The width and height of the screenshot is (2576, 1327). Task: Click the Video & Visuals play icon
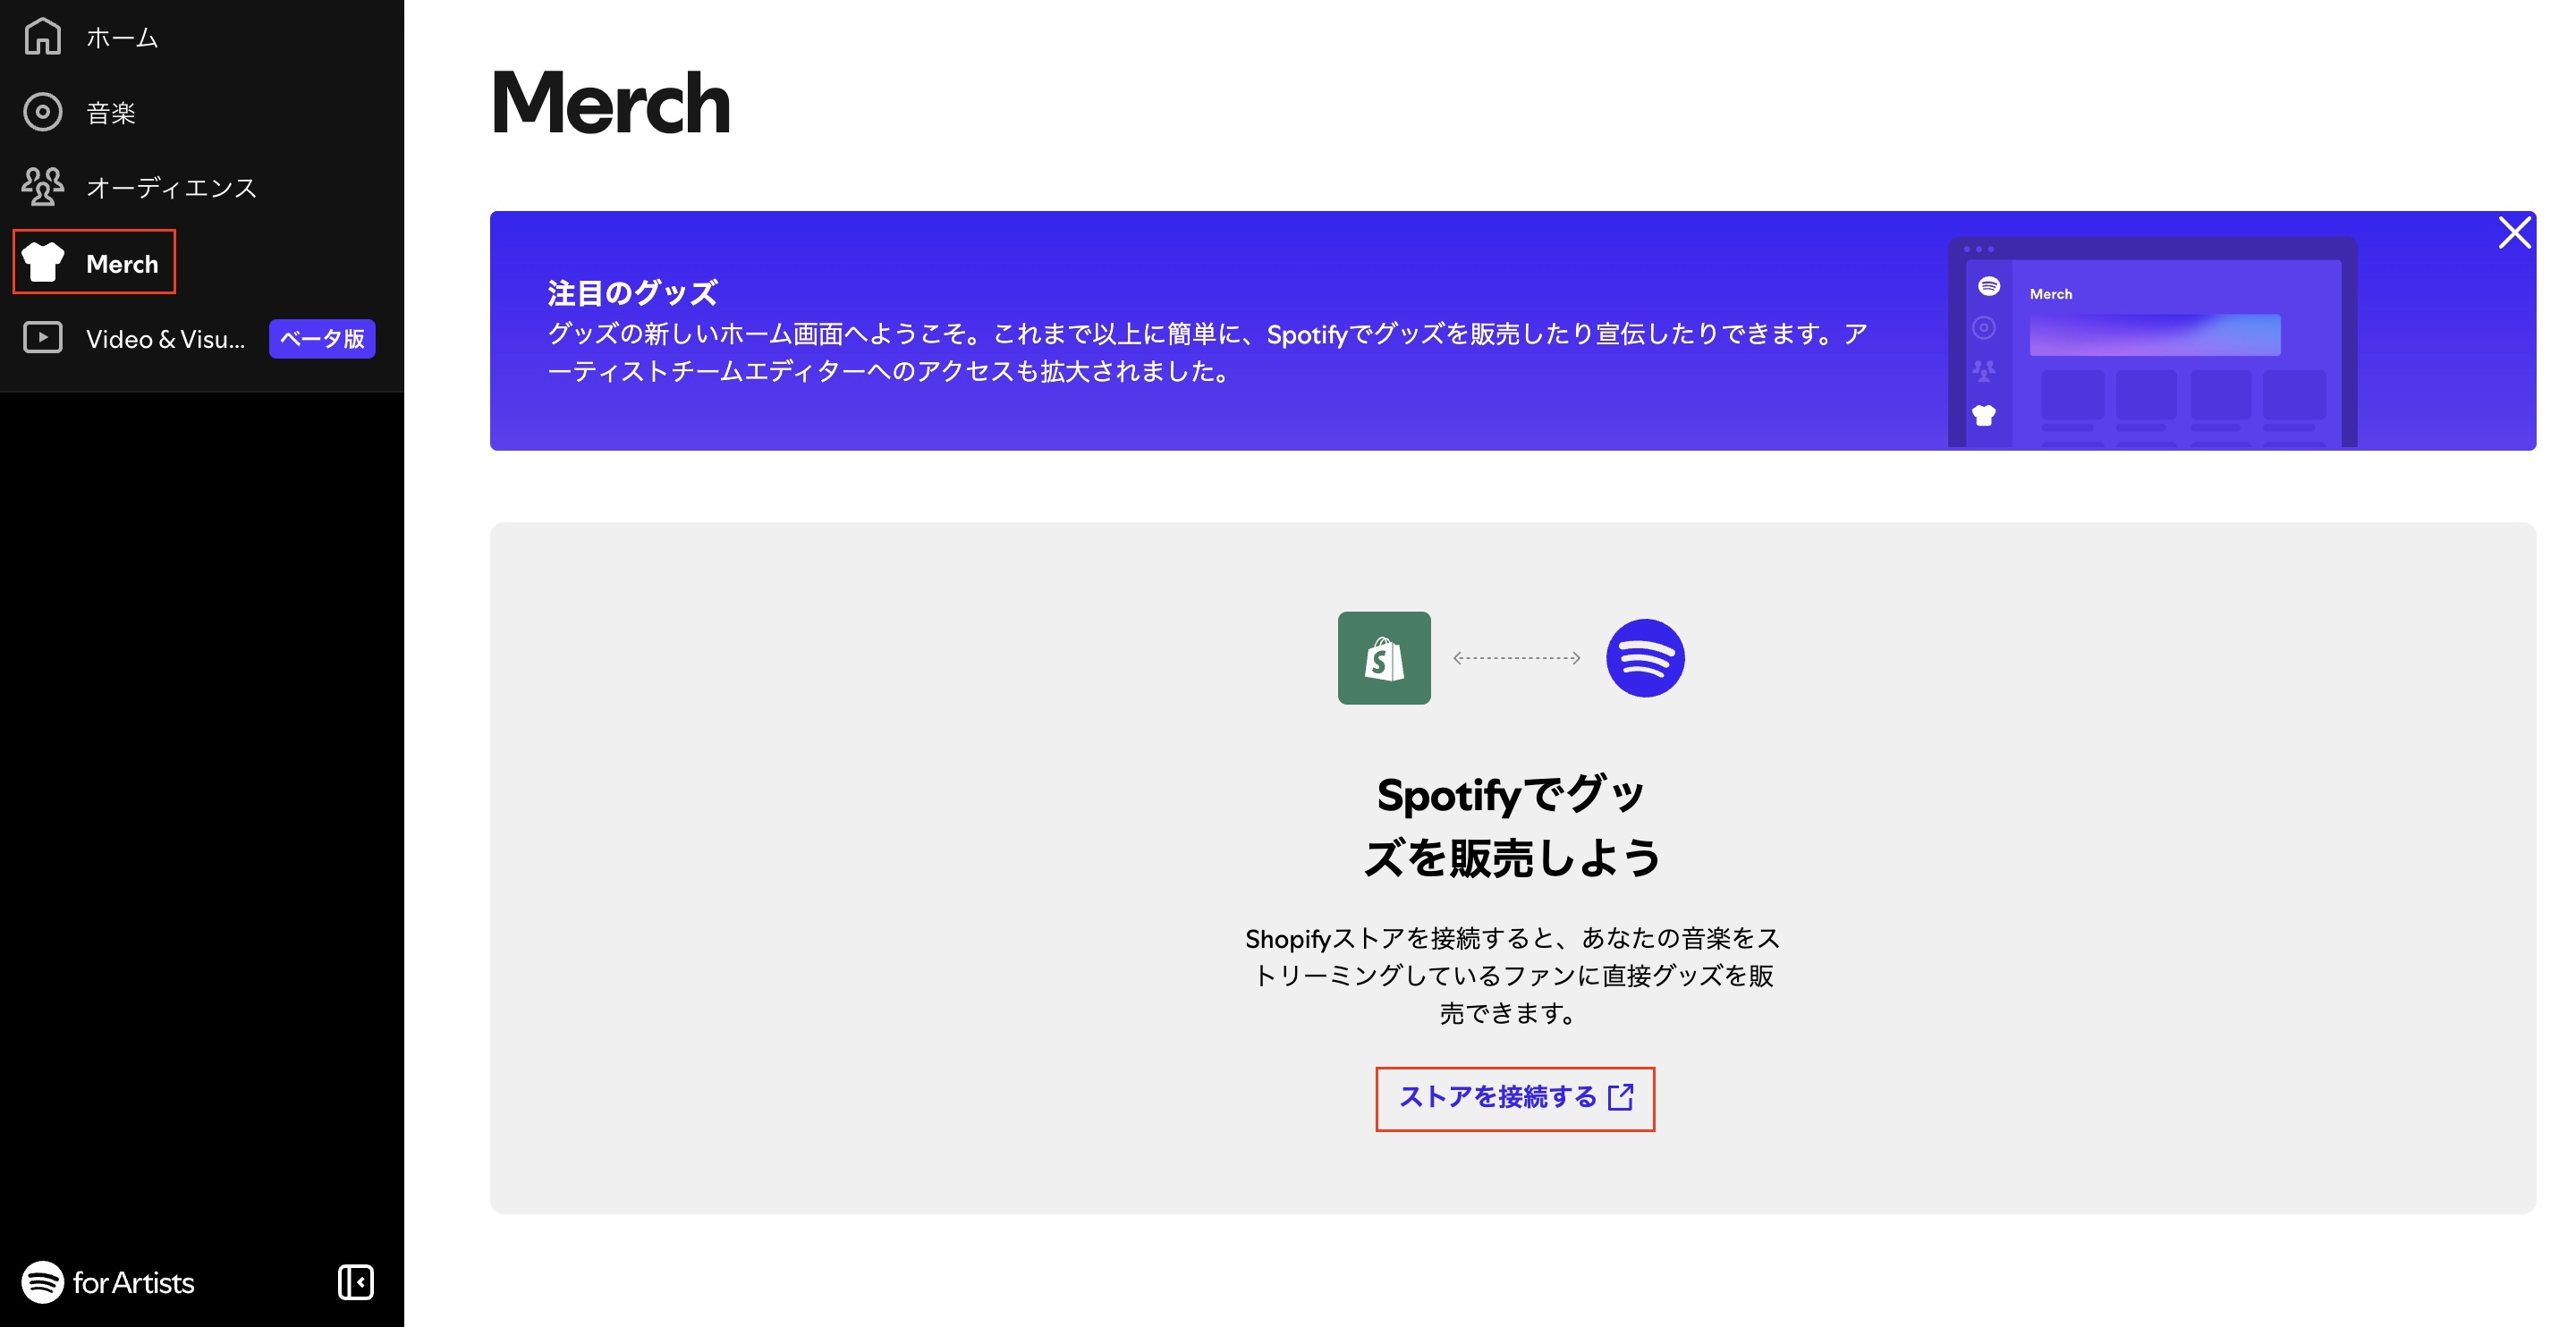pyautogui.click(x=42, y=338)
